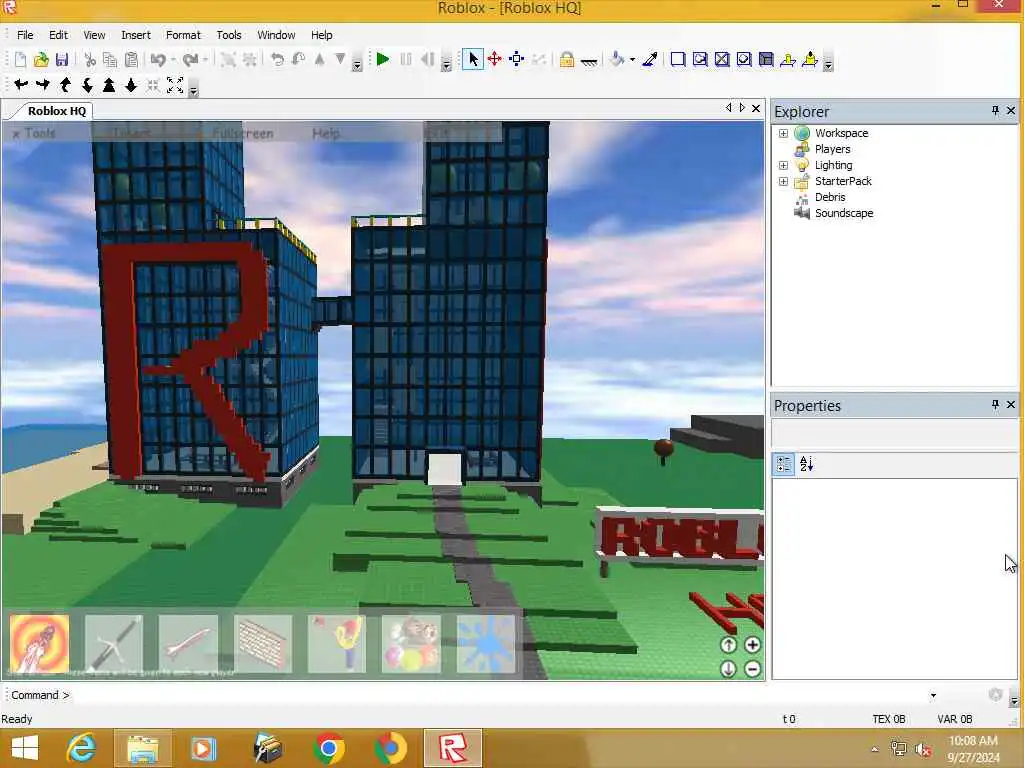This screenshot has height=768, width=1024.
Task: Select the rocket launcher tool in game hotbar
Action: pos(39,643)
